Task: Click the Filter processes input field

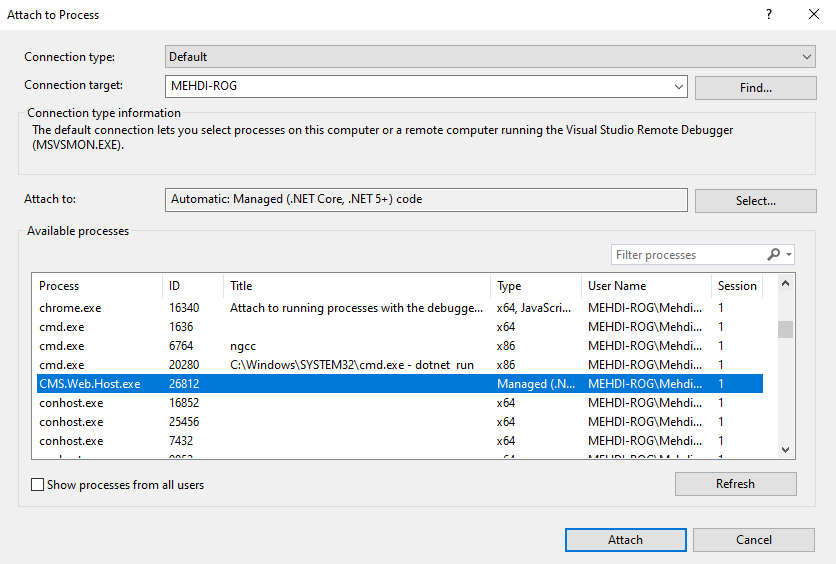Action: pos(686,255)
